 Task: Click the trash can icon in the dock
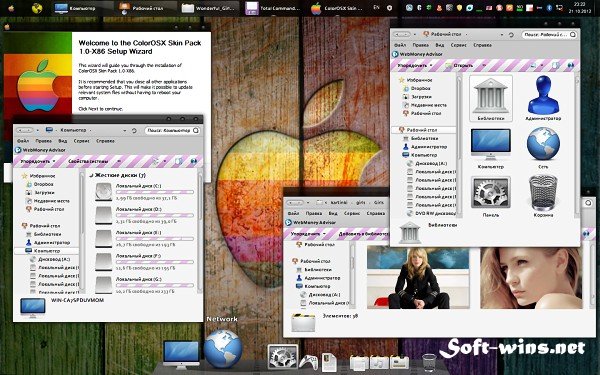(429, 362)
